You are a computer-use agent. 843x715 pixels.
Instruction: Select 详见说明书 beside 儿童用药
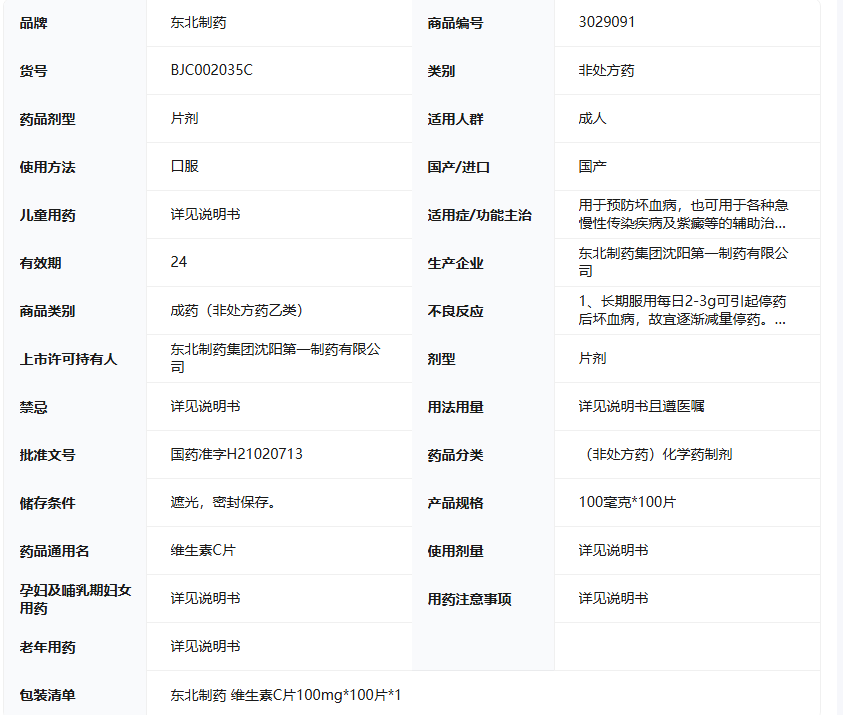pos(205,214)
